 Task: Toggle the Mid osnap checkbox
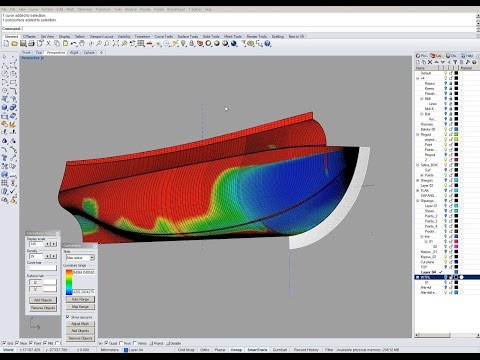pyautogui.click(x=44, y=343)
